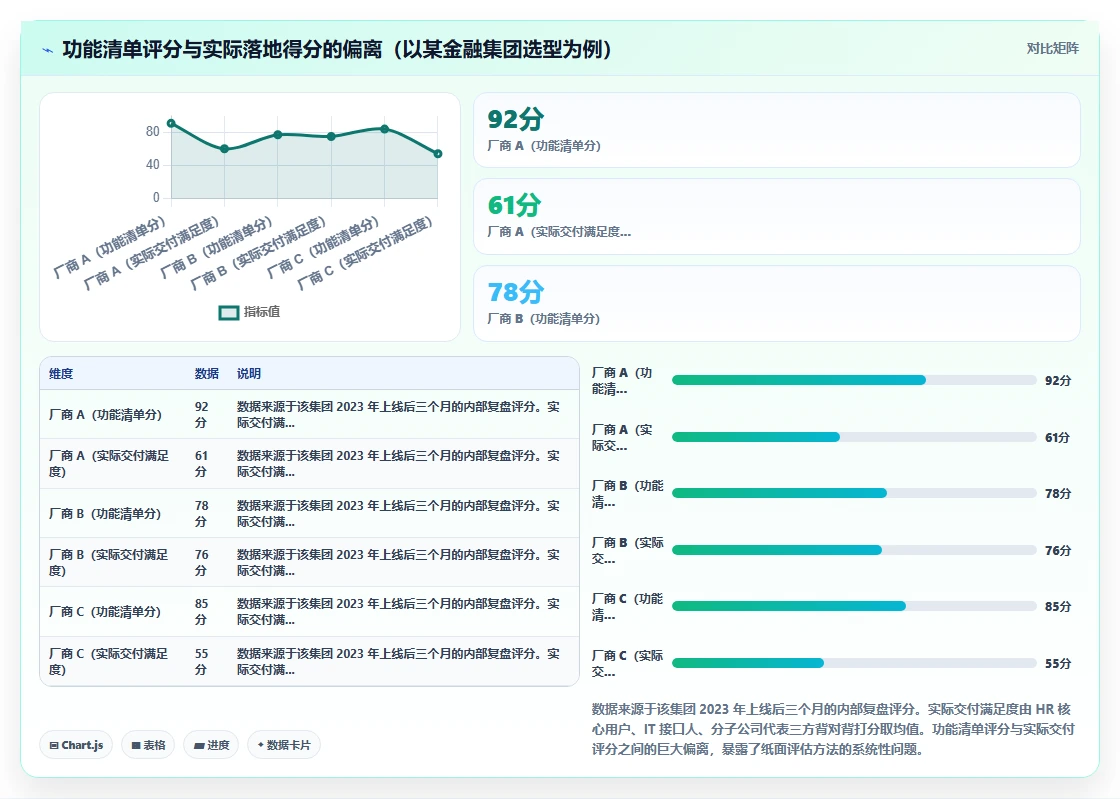Viewport: 1120px width, 799px height.
Task: Click the 55分 progress bar
Action: click(x=854, y=663)
